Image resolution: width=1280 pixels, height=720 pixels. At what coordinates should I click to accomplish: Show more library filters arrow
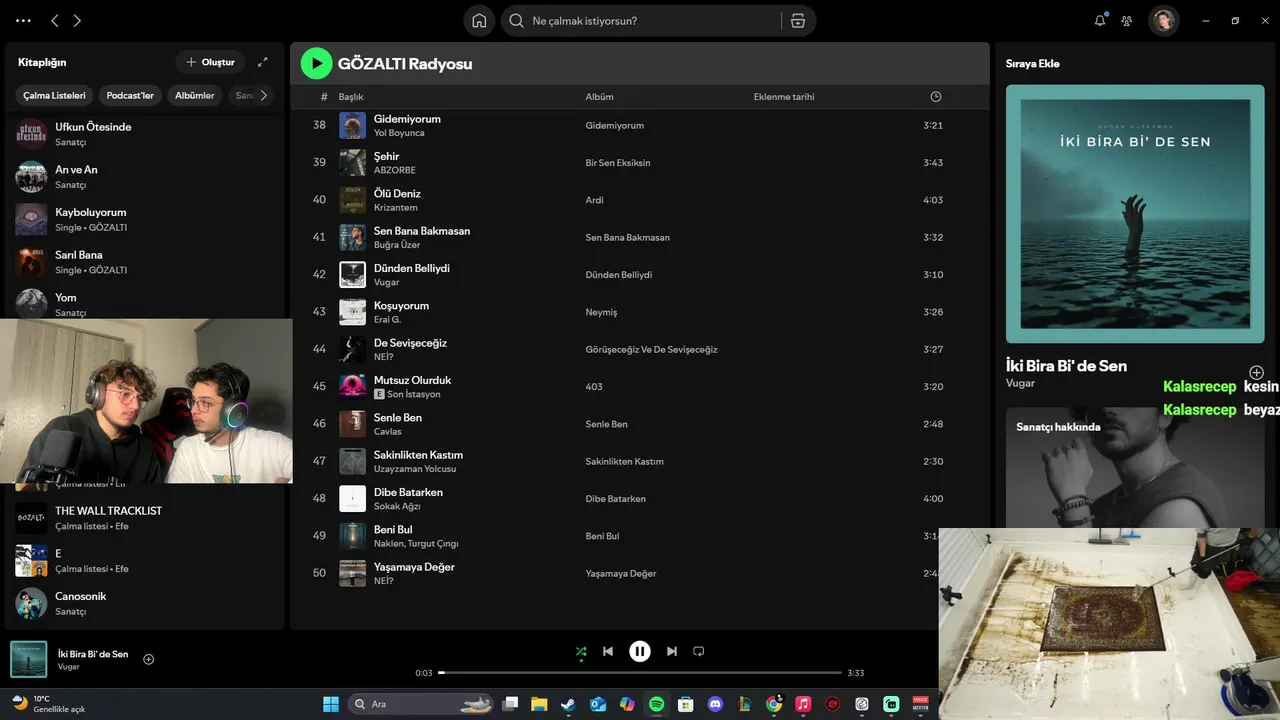point(264,96)
